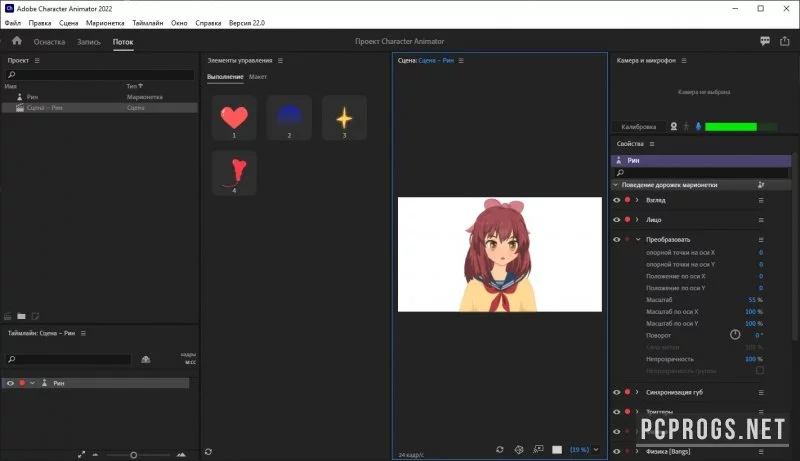Toggle the Рин track eye in timeline

(x=10, y=383)
